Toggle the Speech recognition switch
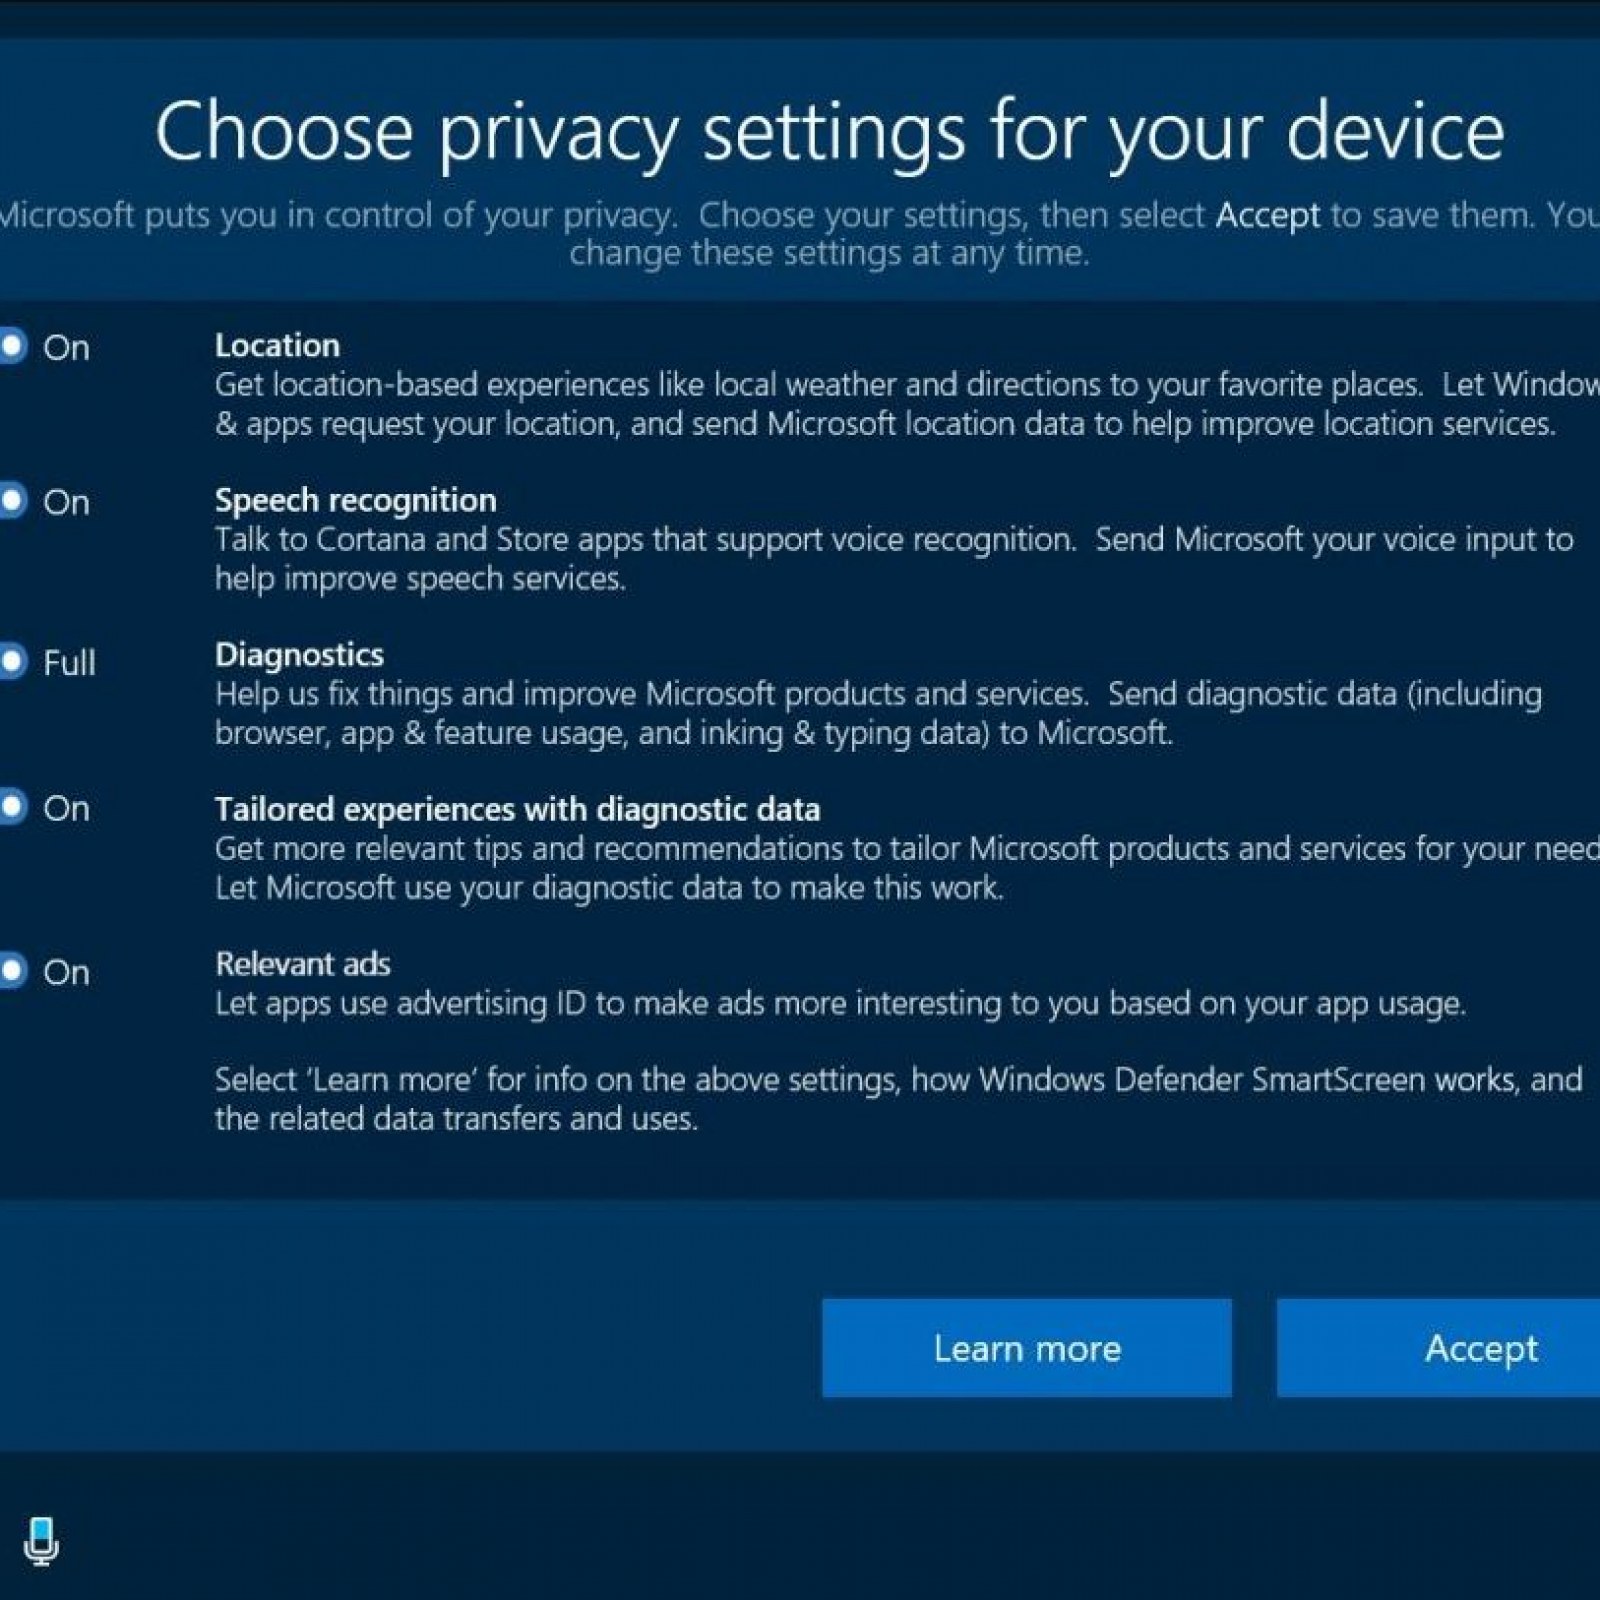This screenshot has width=1600, height=1600. coord(11,500)
